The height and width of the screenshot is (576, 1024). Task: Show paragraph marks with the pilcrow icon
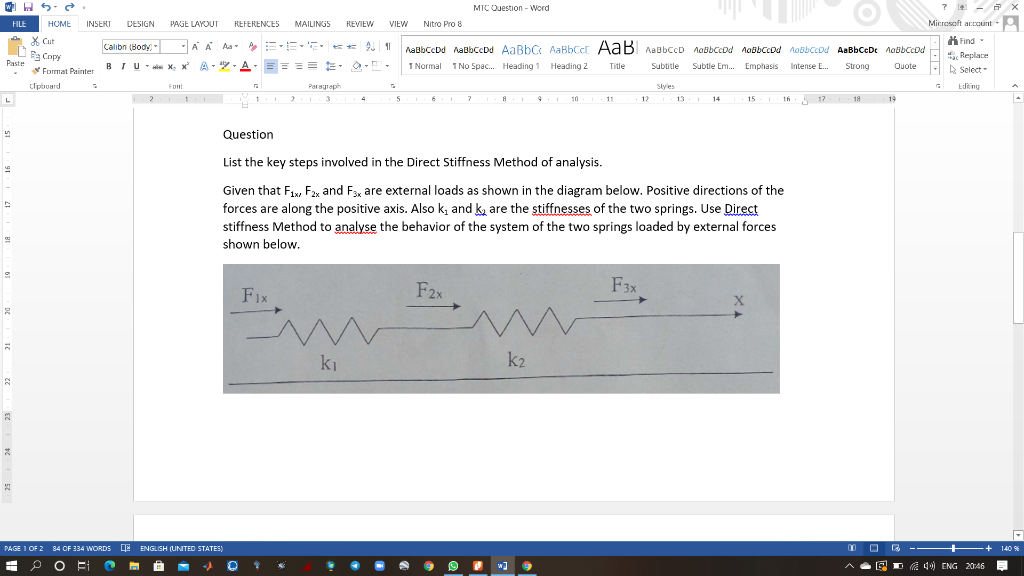coord(390,44)
